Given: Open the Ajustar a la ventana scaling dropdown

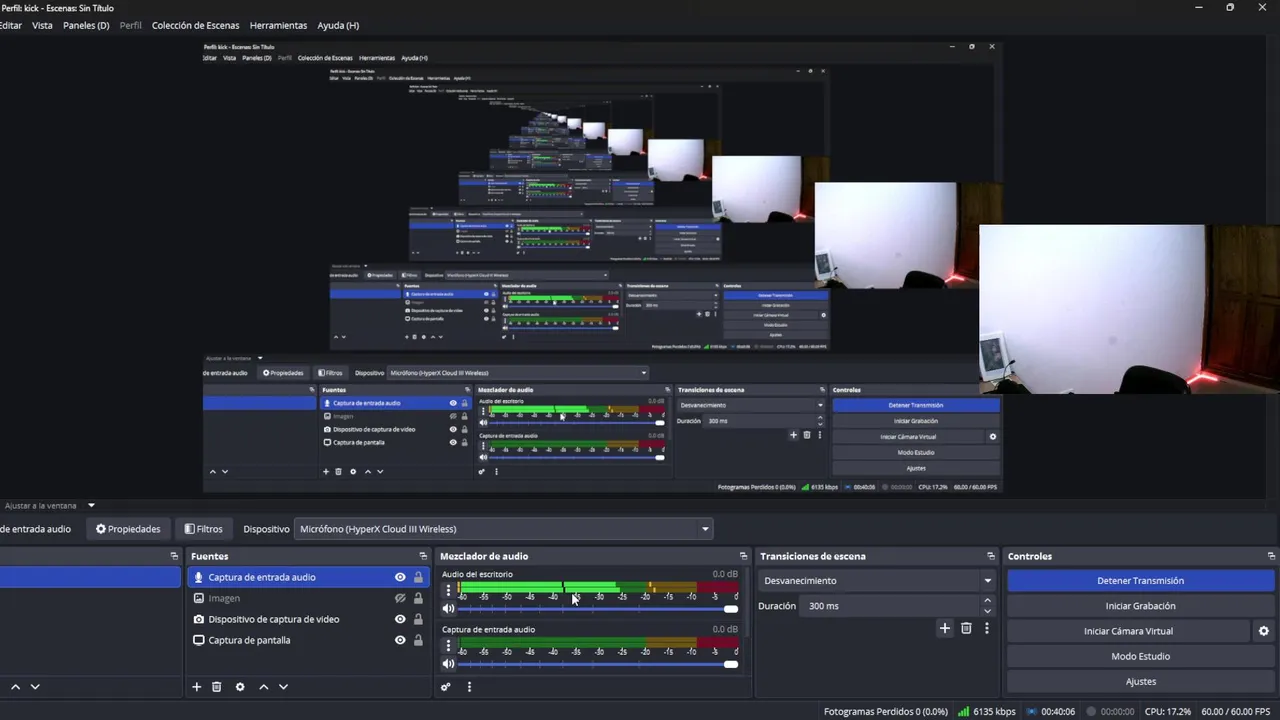Looking at the screenshot, I should click(50, 506).
